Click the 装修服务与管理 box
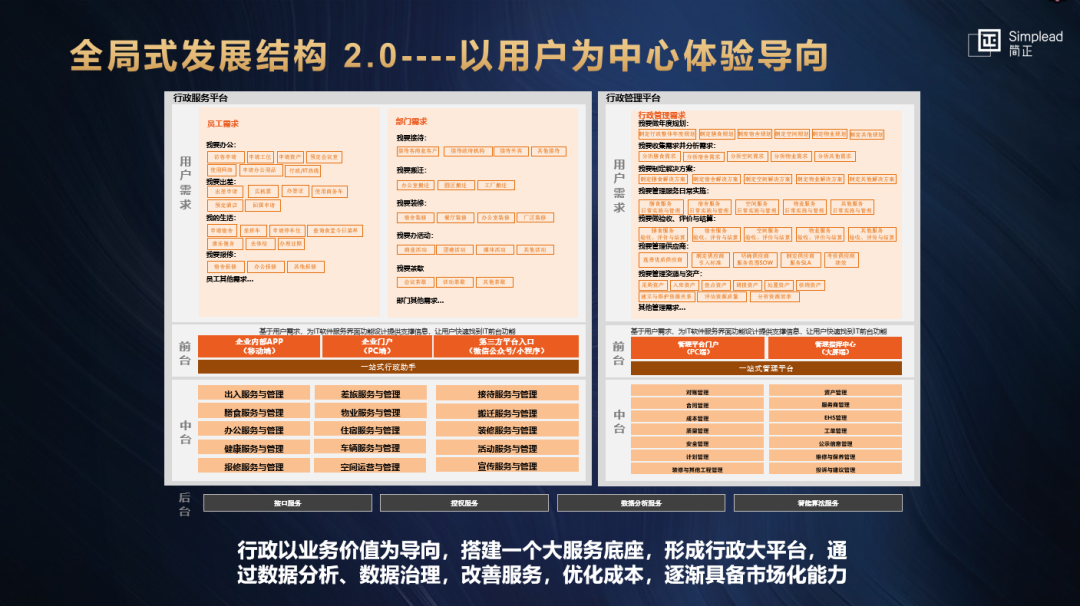1080x606 pixels. (x=507, y=430)
